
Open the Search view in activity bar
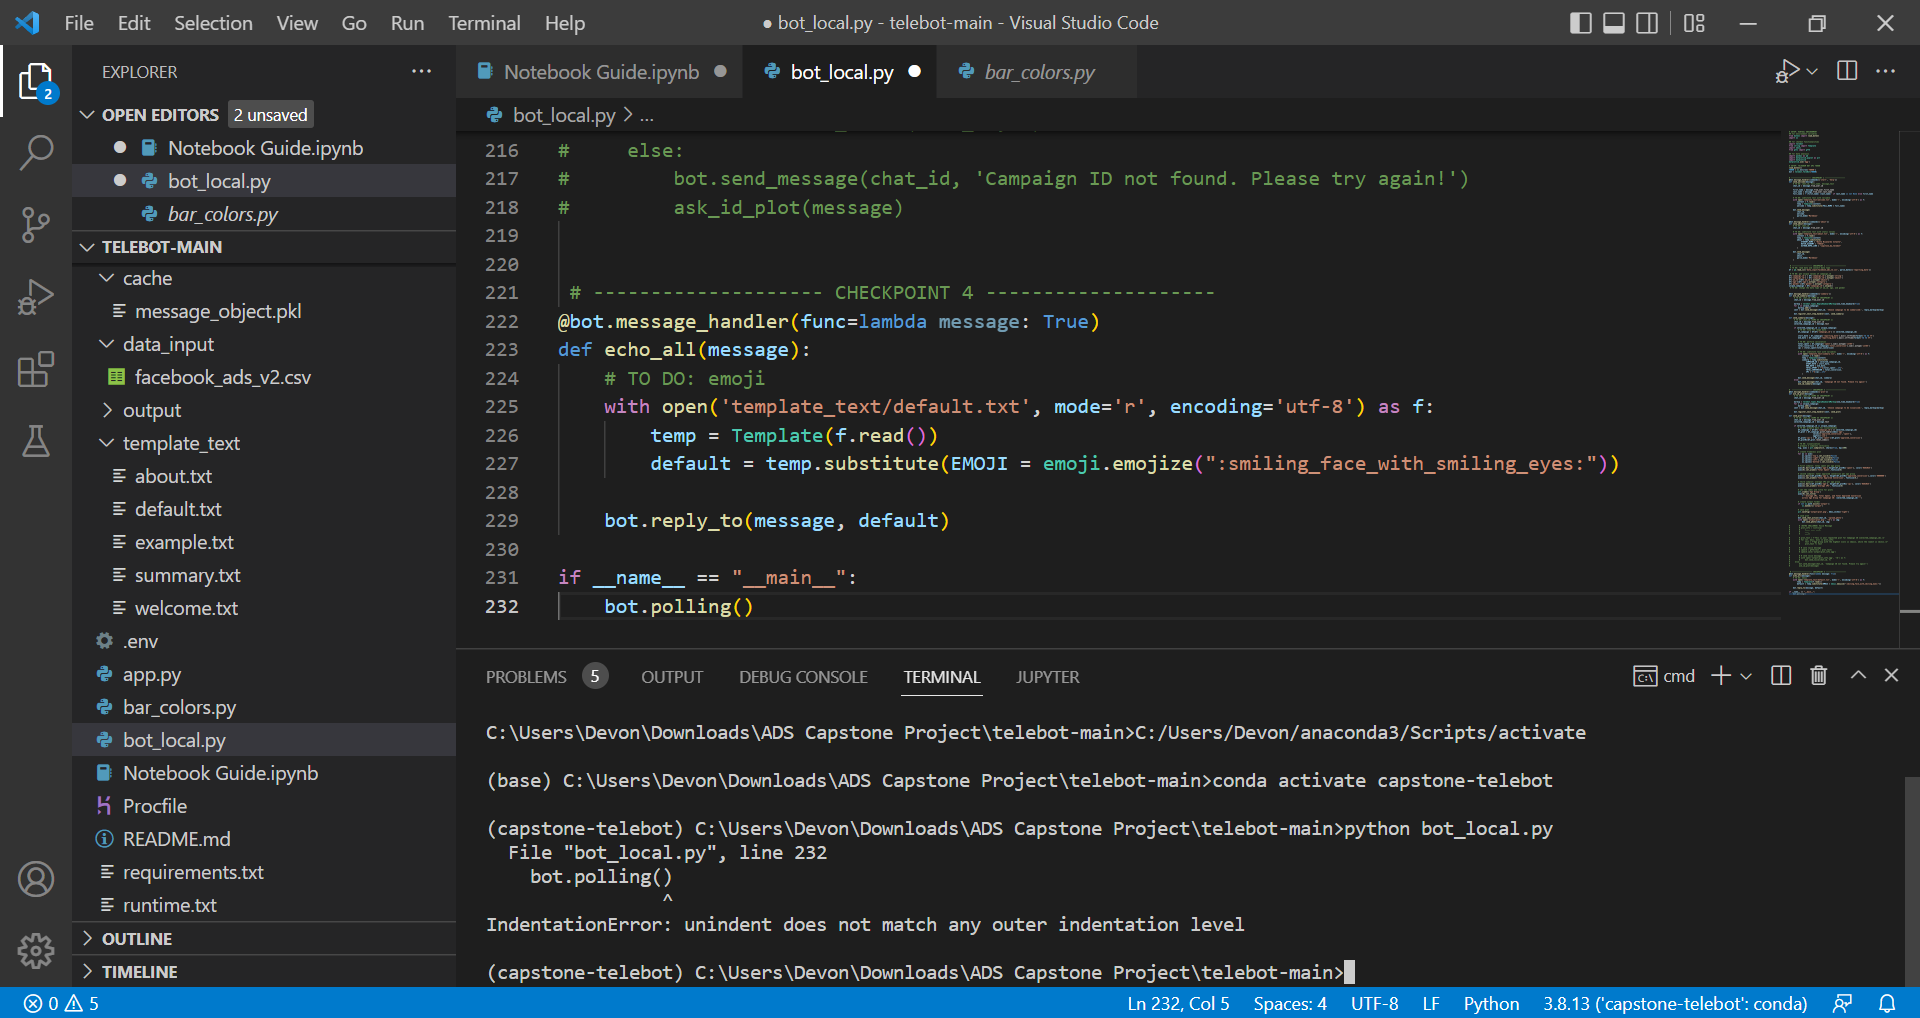click(36, 153)
